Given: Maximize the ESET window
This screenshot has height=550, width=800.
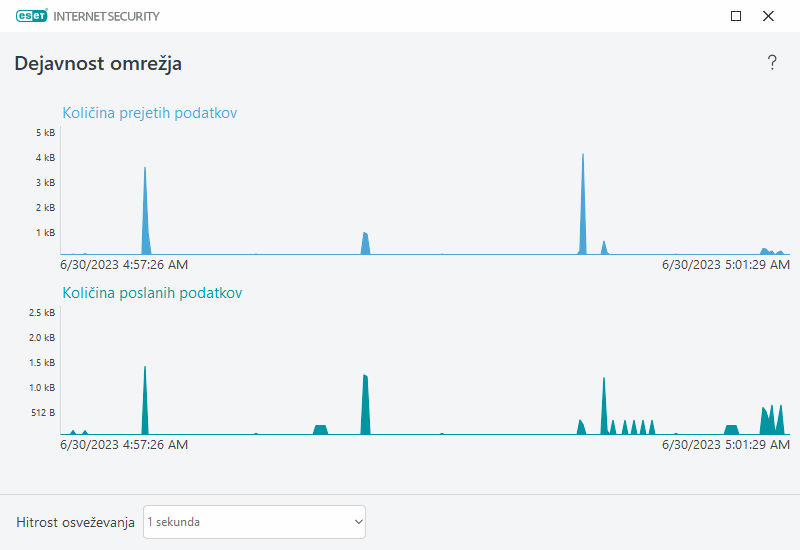Looking at the screenshot, I should [736, 16].
